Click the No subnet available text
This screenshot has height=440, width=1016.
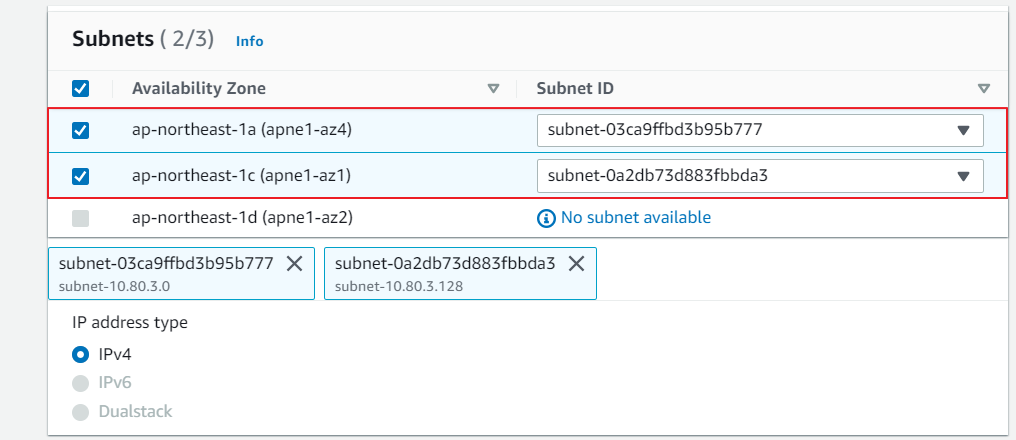(635, 218)
